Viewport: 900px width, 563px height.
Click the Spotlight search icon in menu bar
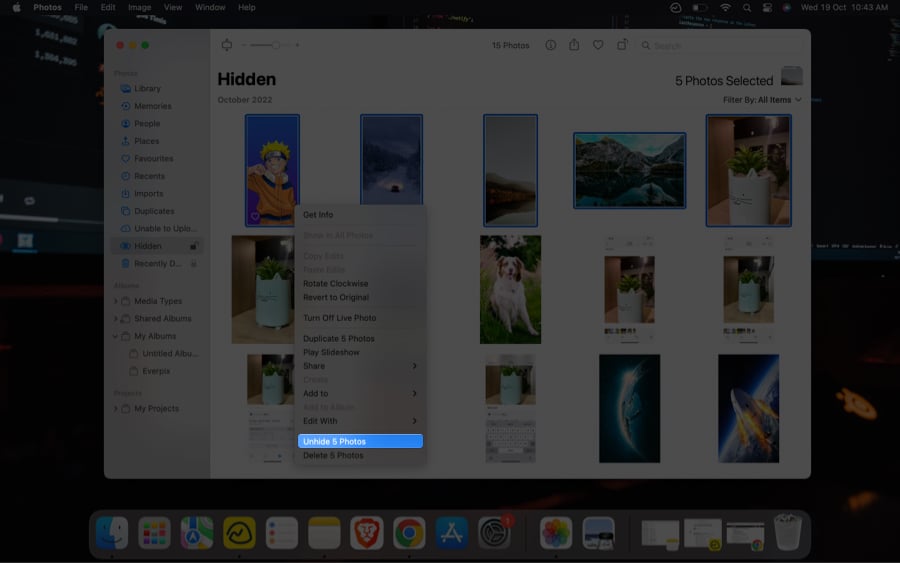[x=747, y=7]
